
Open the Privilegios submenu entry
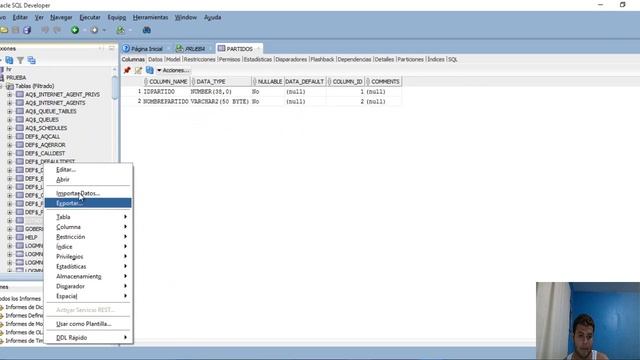(x=88, y=256)
